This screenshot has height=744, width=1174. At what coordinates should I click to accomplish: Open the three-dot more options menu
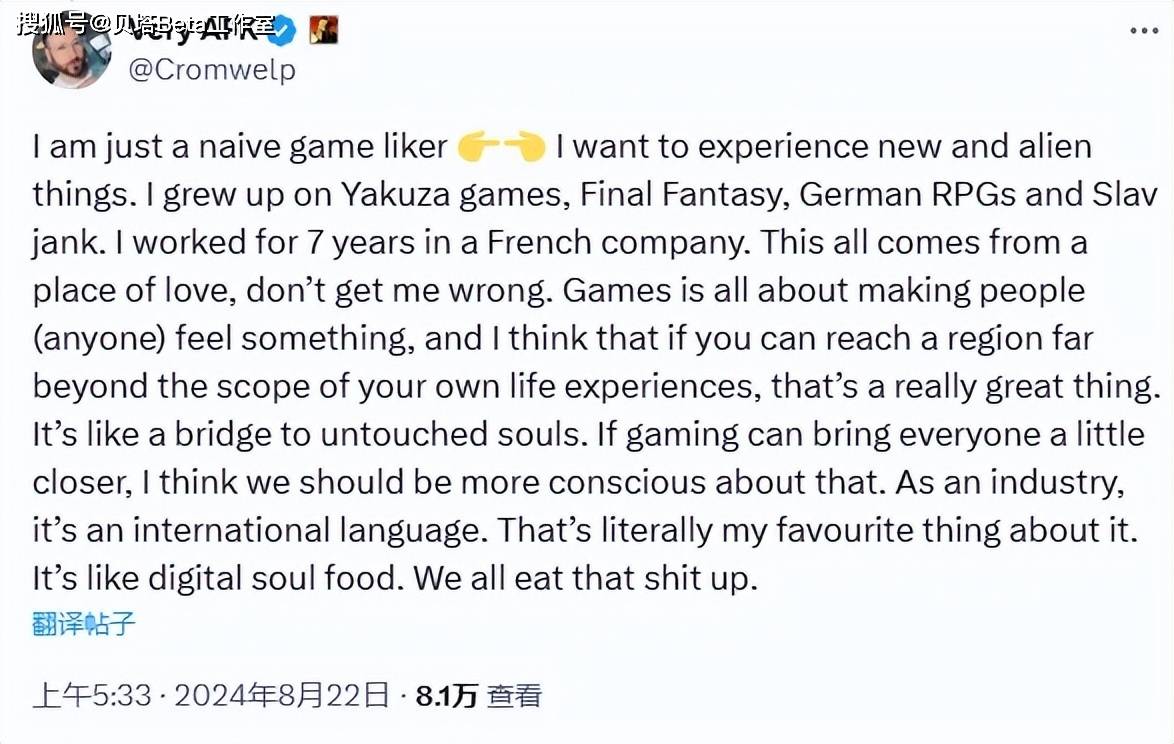coord(1144,31)
